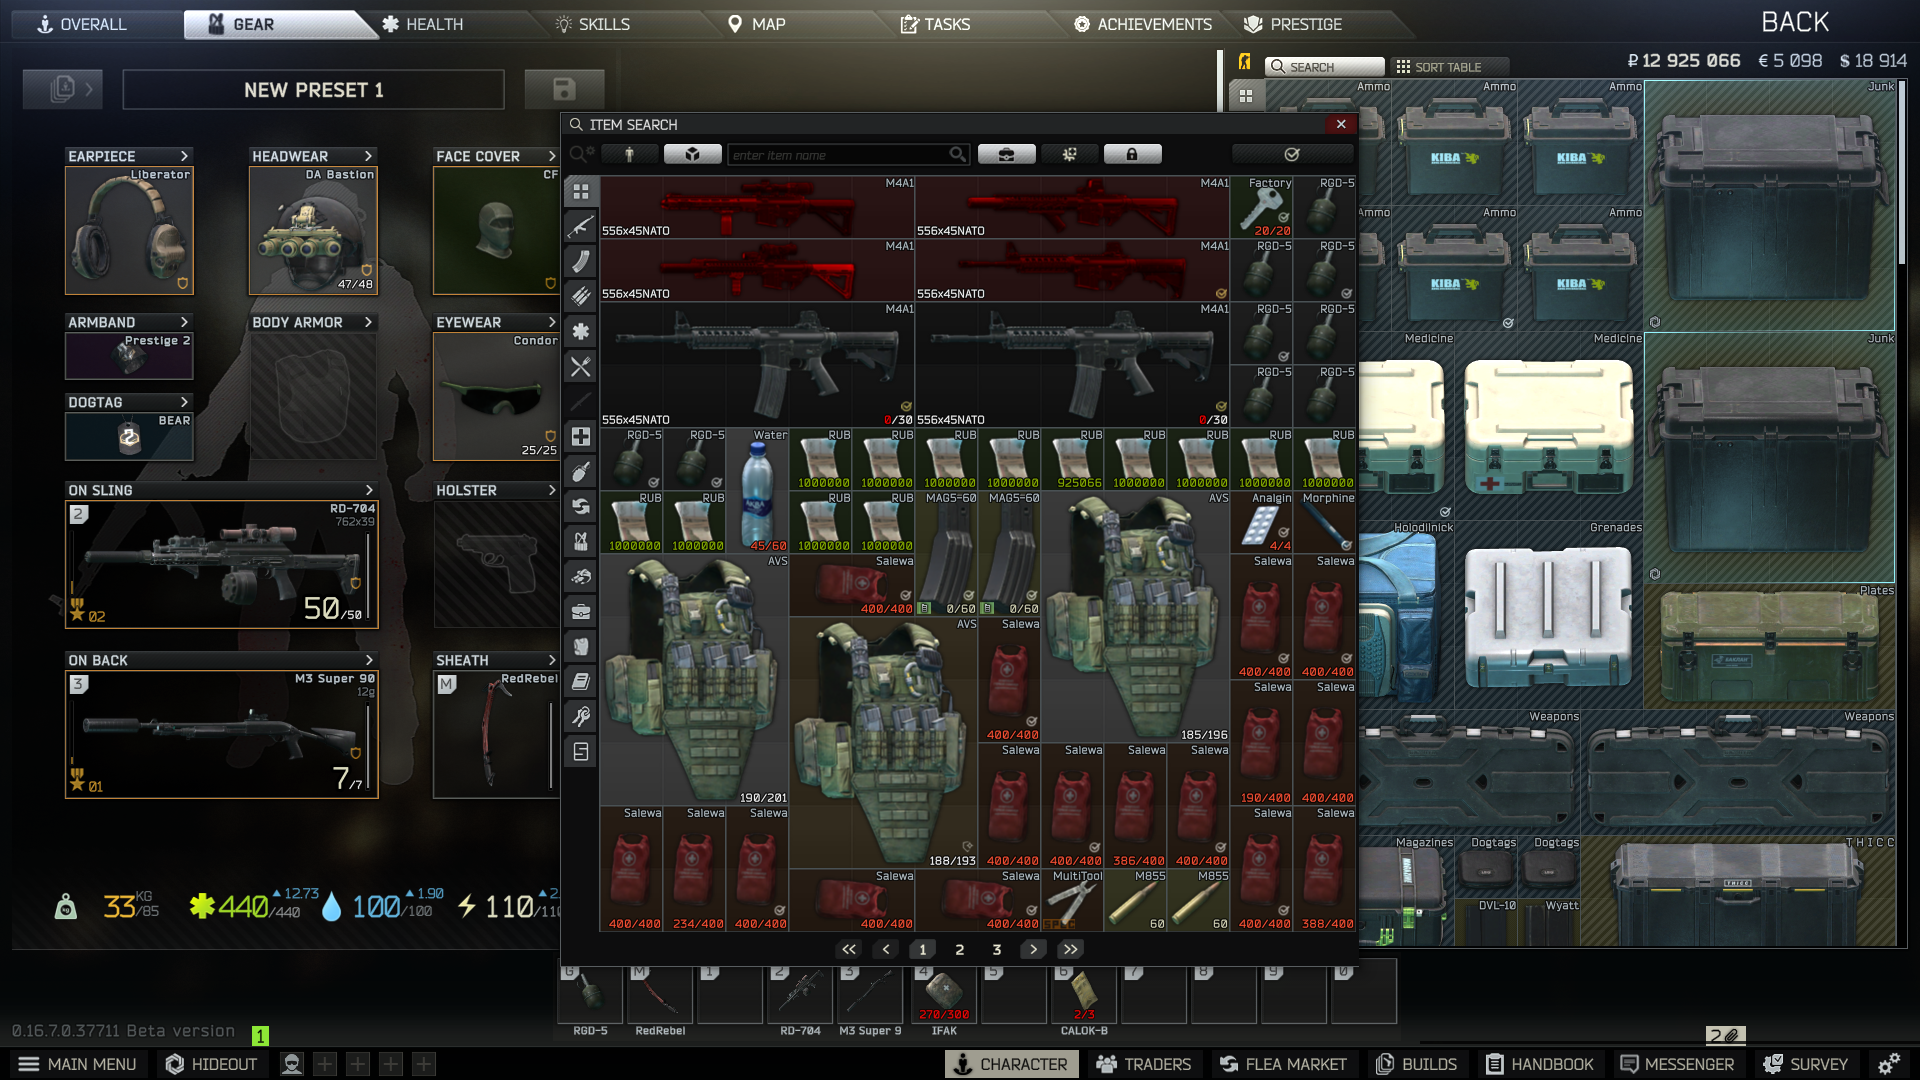This screenshot has height=1080, width=1920.
Task: Click the Factory key item
Action: (1261, 208)
